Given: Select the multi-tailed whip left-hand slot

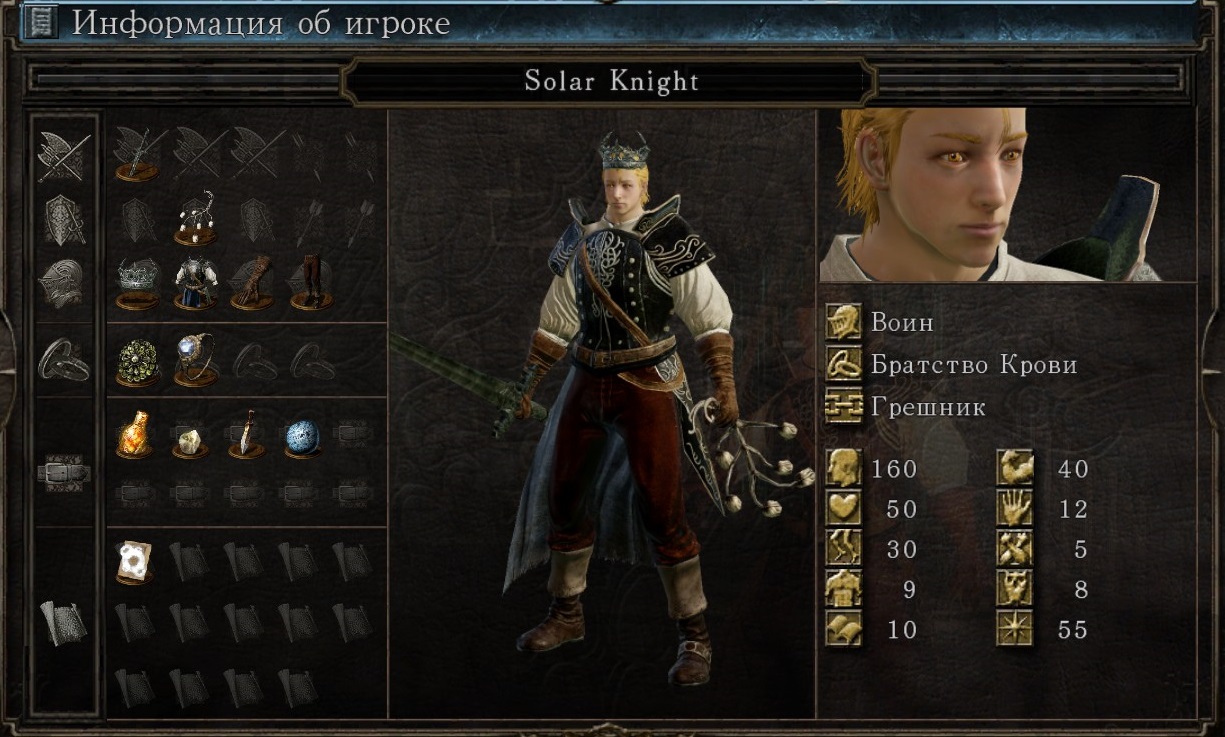Looking at the screenshot, I should click(195, 219).
